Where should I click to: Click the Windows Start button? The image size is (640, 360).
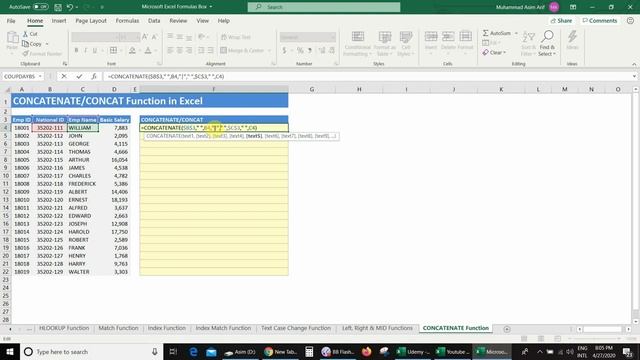click(x=10, y=351)
